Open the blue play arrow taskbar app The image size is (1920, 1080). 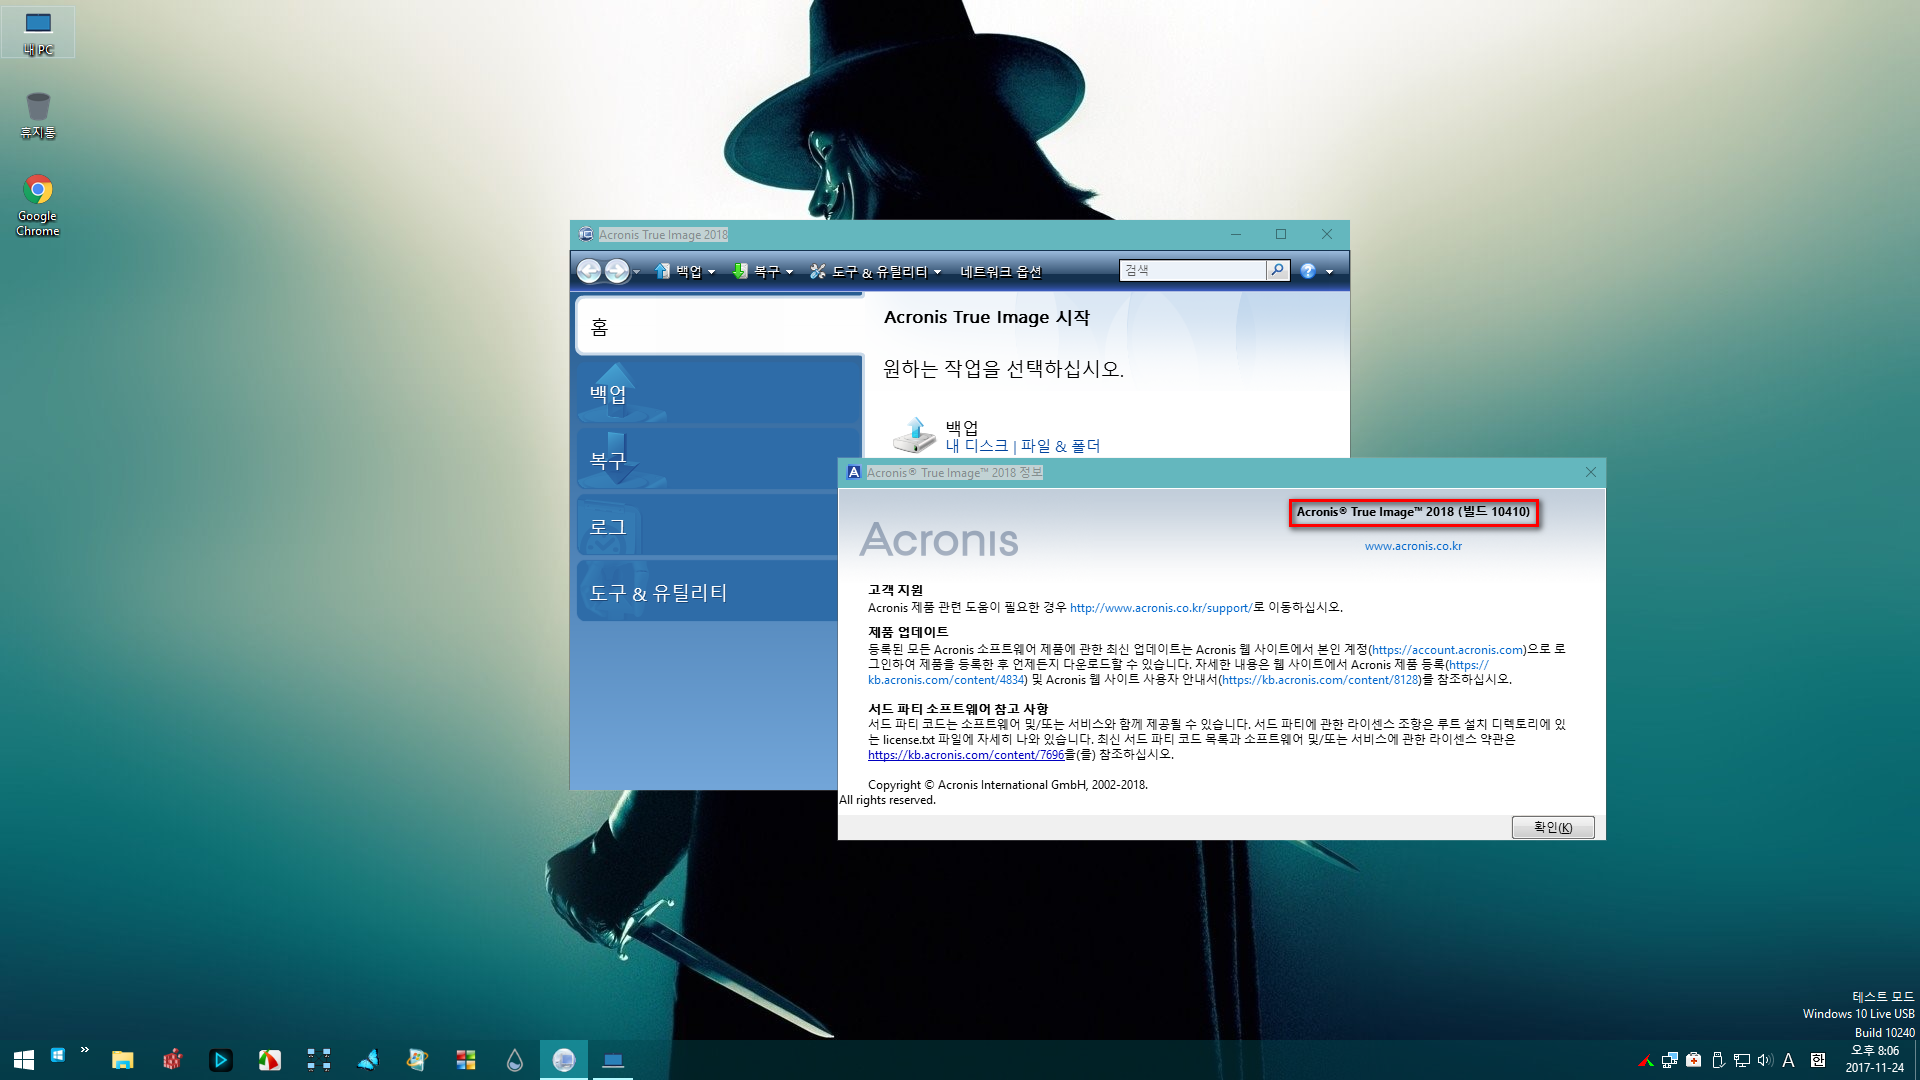click(221, 1060)
